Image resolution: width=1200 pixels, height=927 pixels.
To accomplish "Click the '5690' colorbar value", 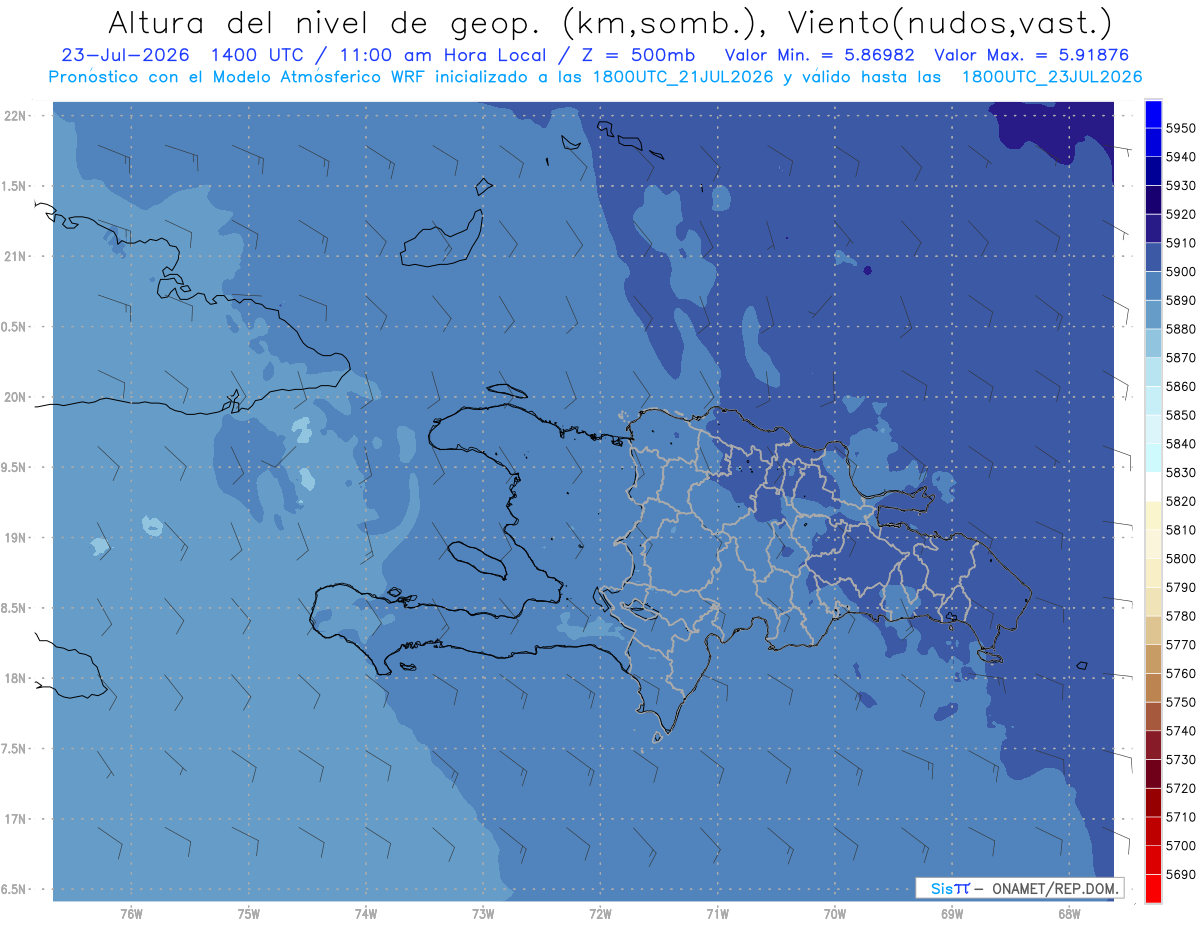I will click(1180, 875).
